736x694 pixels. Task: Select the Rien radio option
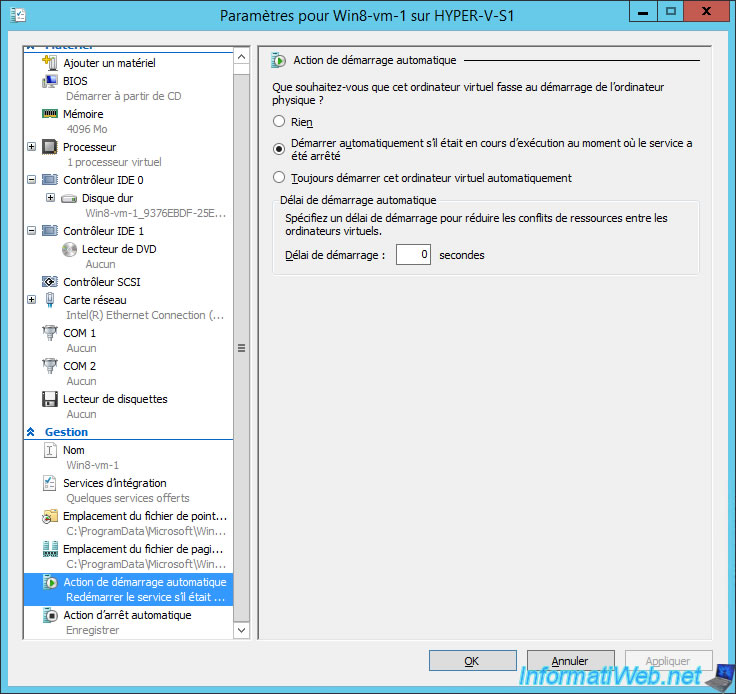[x=279, y=122]
